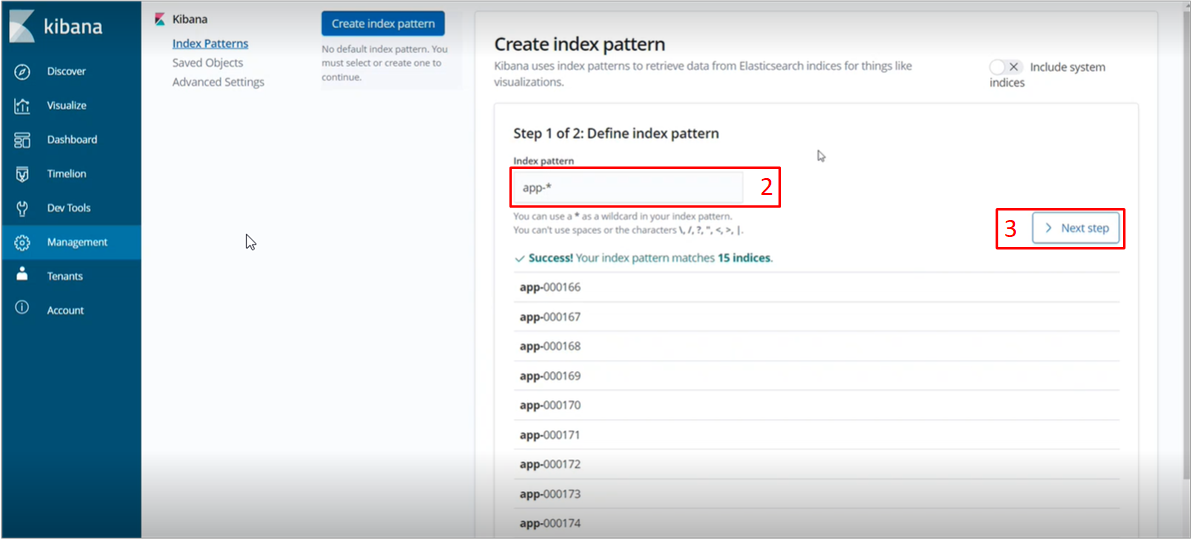Viewport: 1192px width, 539px height.
Task: Select the Visualize menu label
Action: tap(66, 106)
